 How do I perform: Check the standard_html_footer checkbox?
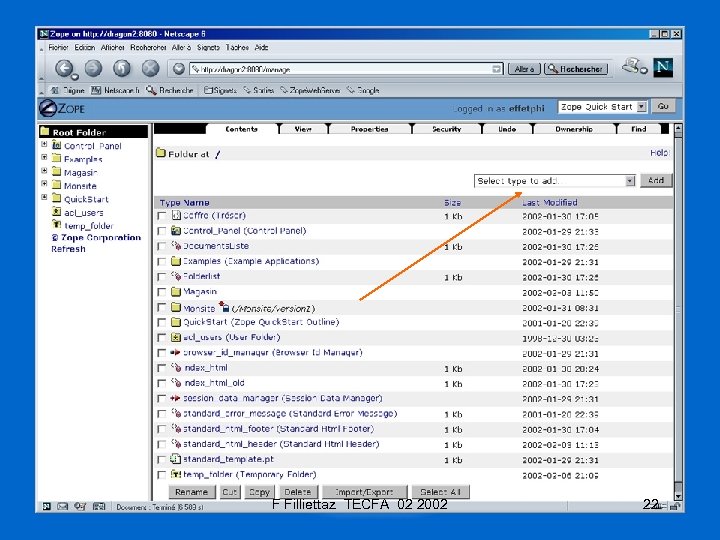pyautogui.click(x=162, y=429)
